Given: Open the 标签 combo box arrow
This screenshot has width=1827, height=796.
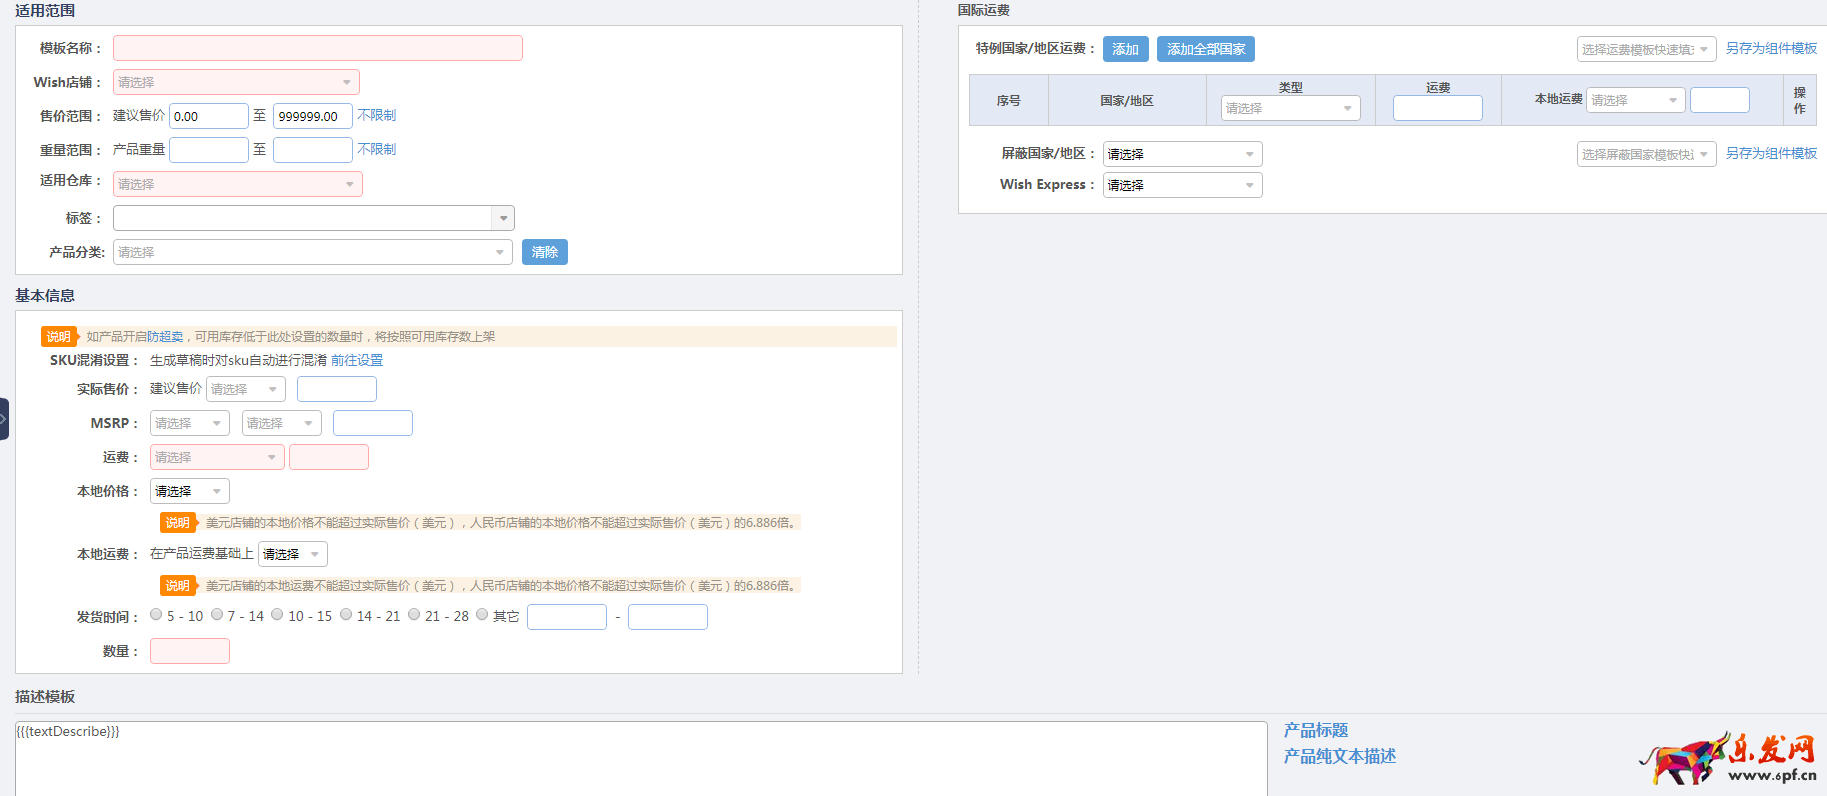Looking at the screenshot, I should (x=503, y=218).
